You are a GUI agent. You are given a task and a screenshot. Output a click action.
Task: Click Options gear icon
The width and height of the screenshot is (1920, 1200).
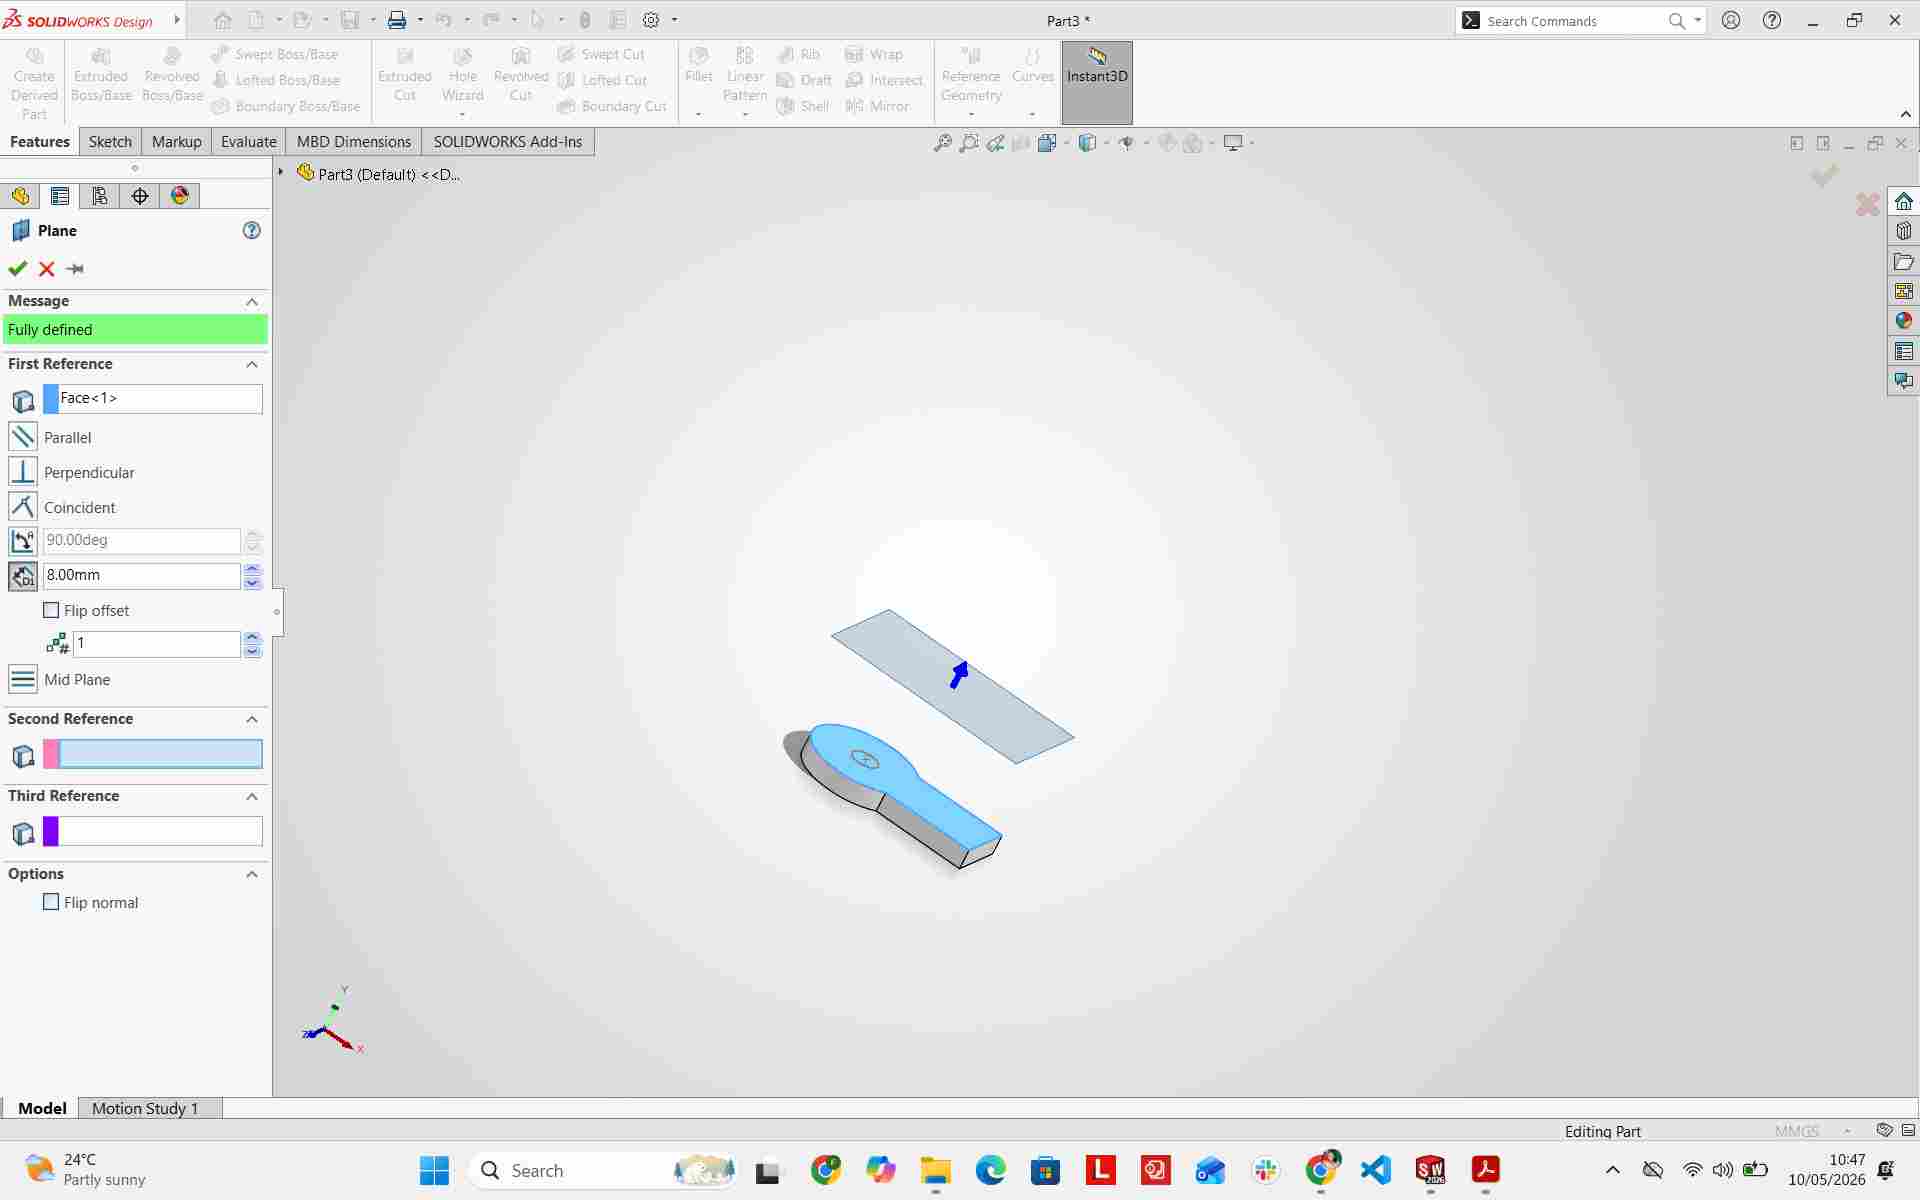pyautogui.click(x=651, y=20)
